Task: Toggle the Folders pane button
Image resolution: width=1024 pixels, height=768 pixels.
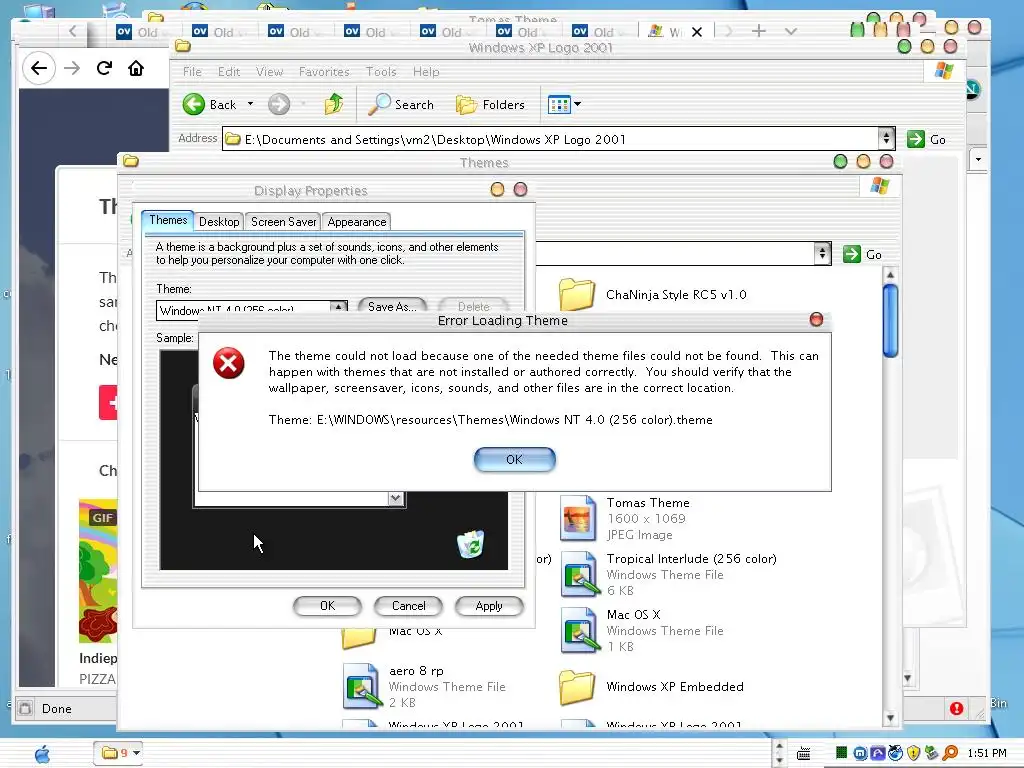Action: [x=490, y=104]
